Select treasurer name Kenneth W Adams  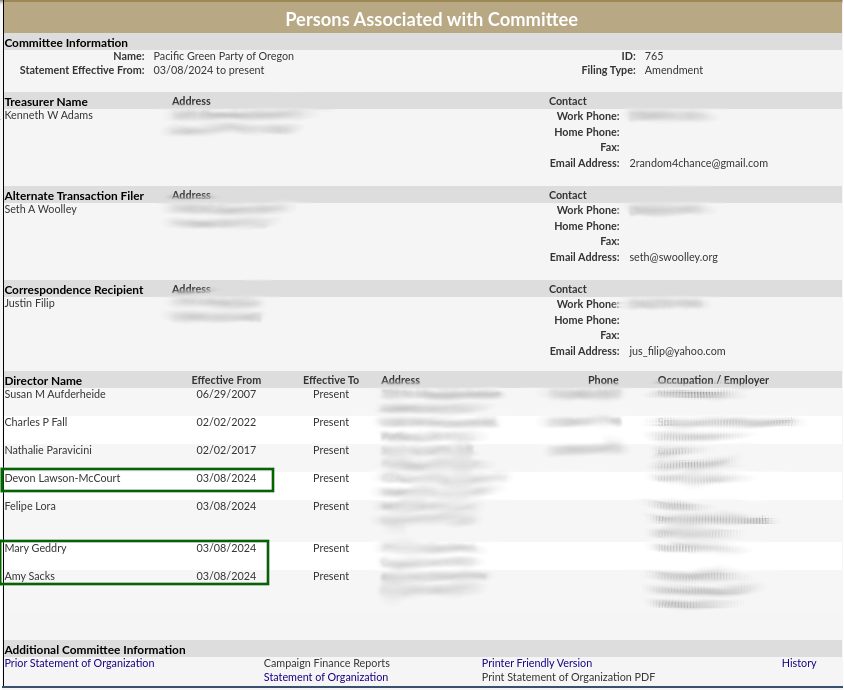pos(49,115)
